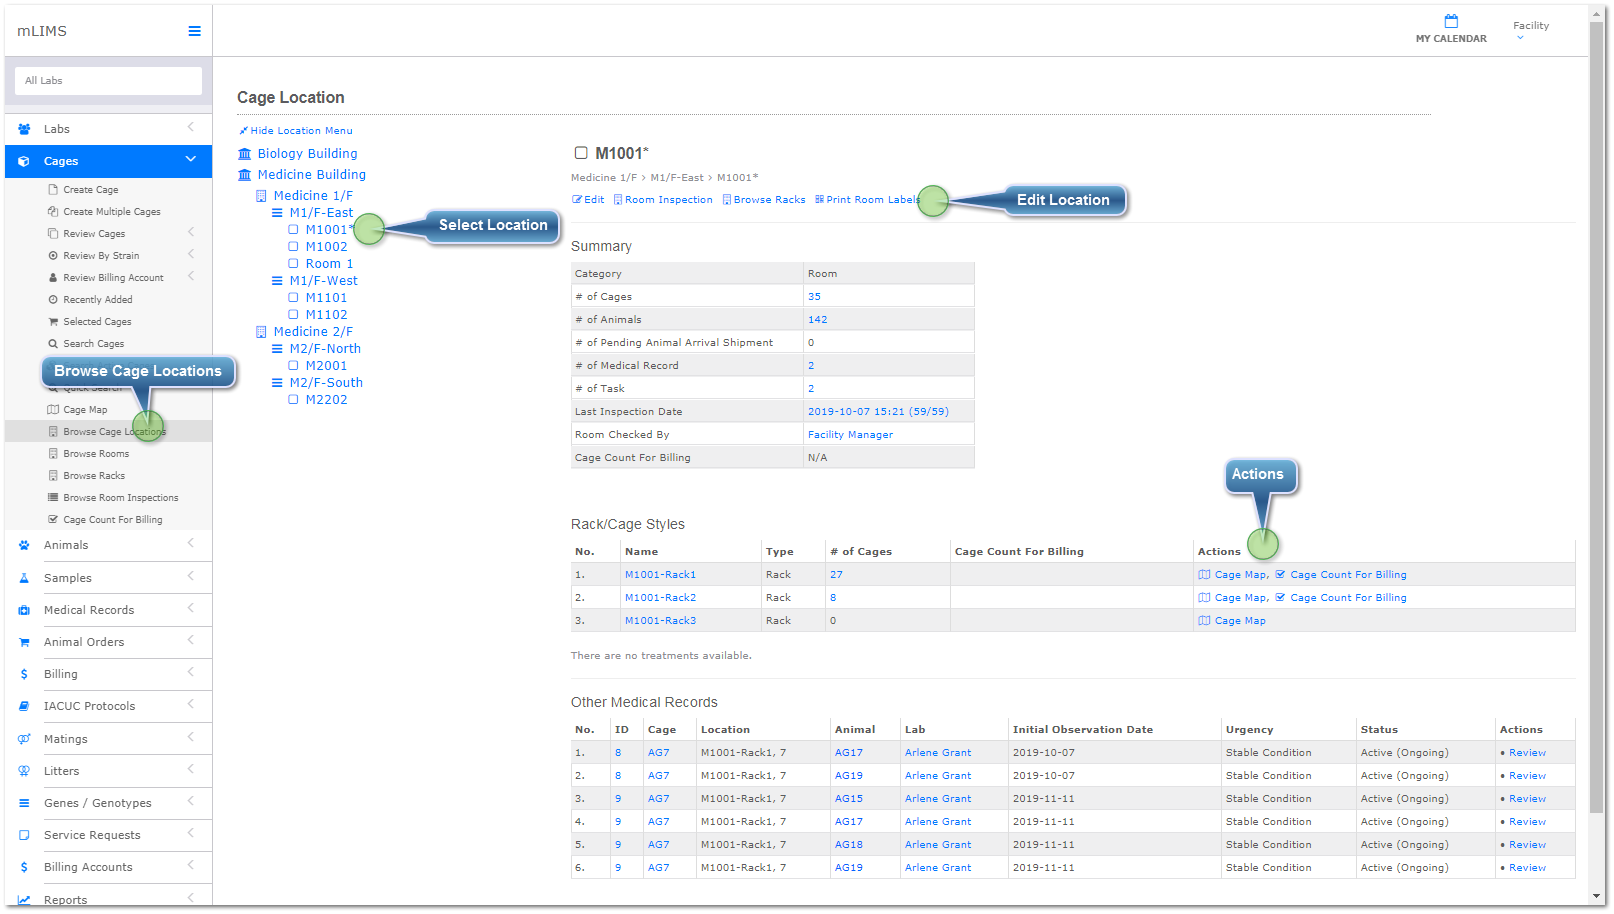The image size is (1614, 914).
Task: Click Cage Map icon for M1001-Rack3
Action: [1204, 621]
